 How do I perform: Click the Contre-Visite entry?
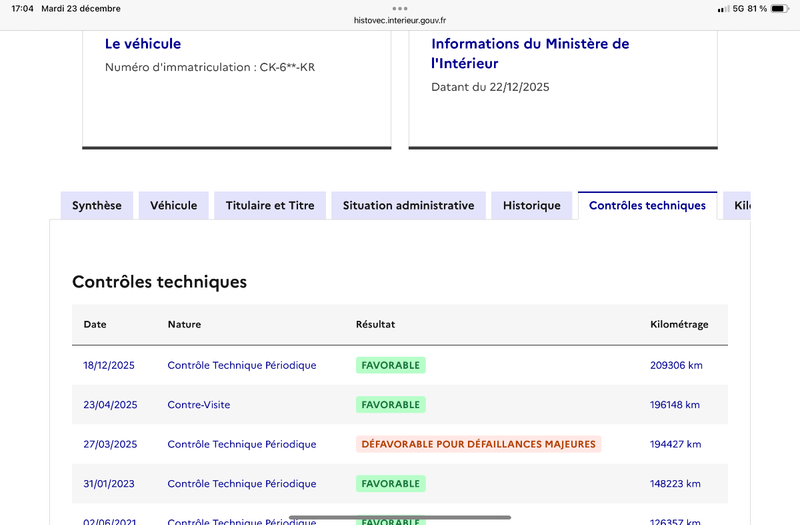point(206,405)
